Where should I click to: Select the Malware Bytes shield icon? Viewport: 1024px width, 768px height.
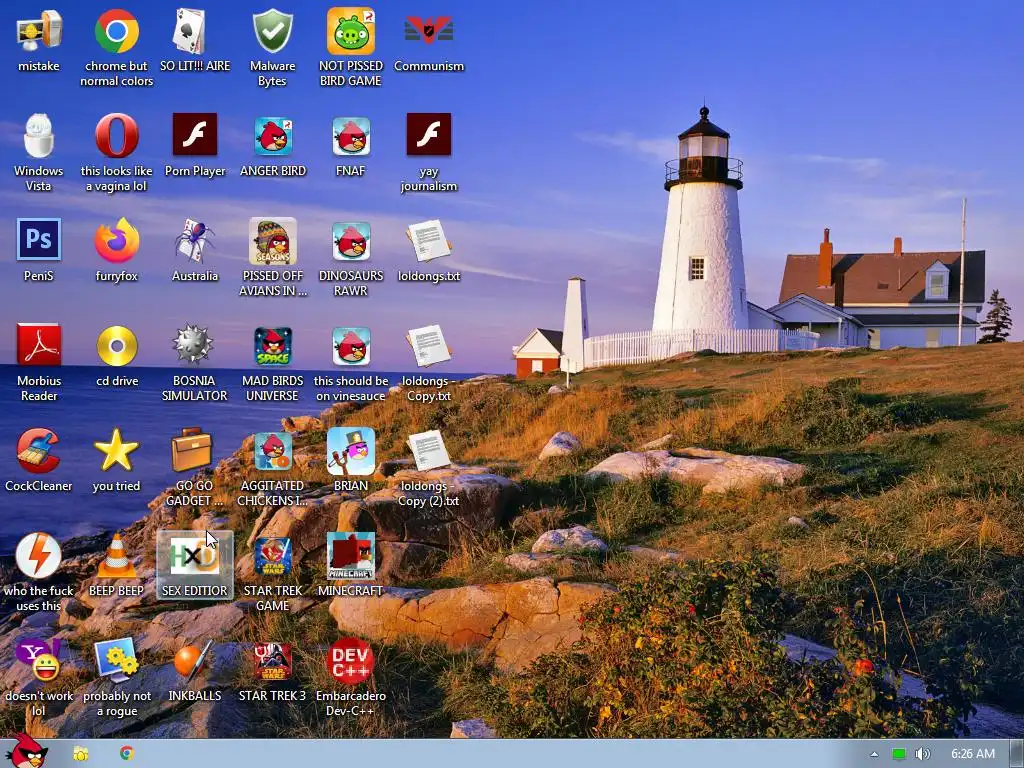272,31
